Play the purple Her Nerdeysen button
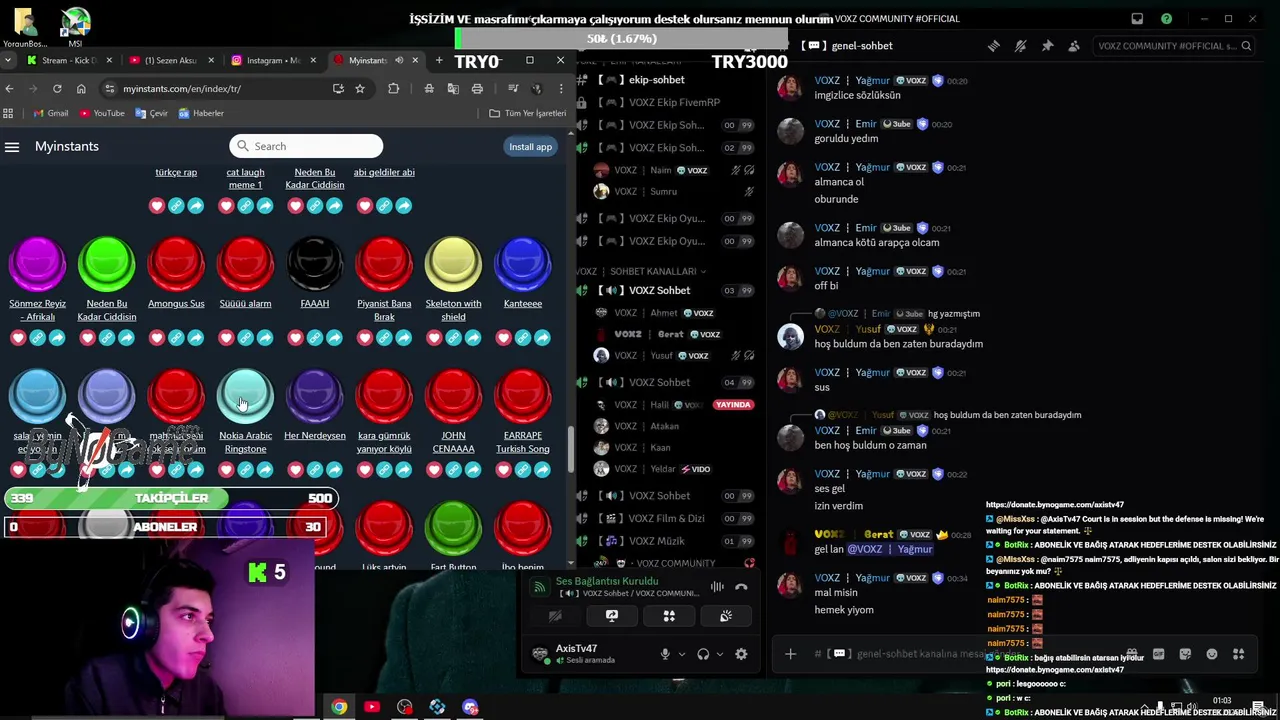1280x720 pixels. pos(315,396)
